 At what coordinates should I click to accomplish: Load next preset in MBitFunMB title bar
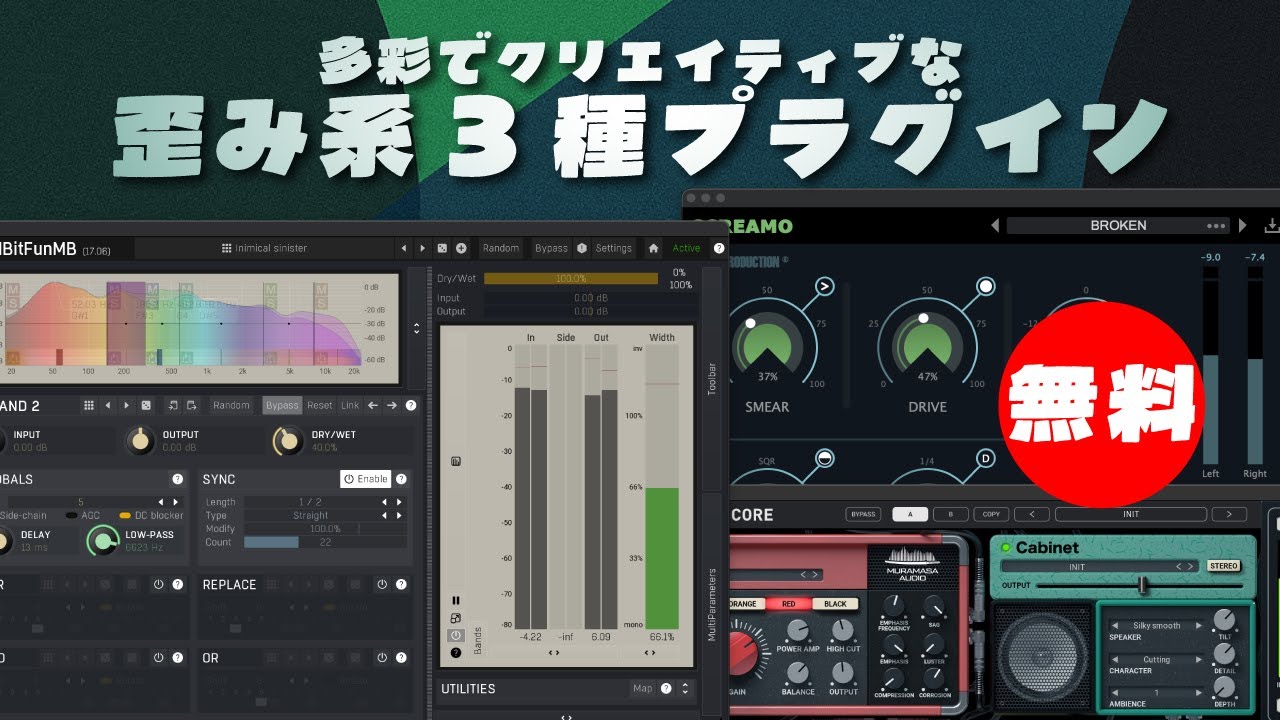point(421,248)
